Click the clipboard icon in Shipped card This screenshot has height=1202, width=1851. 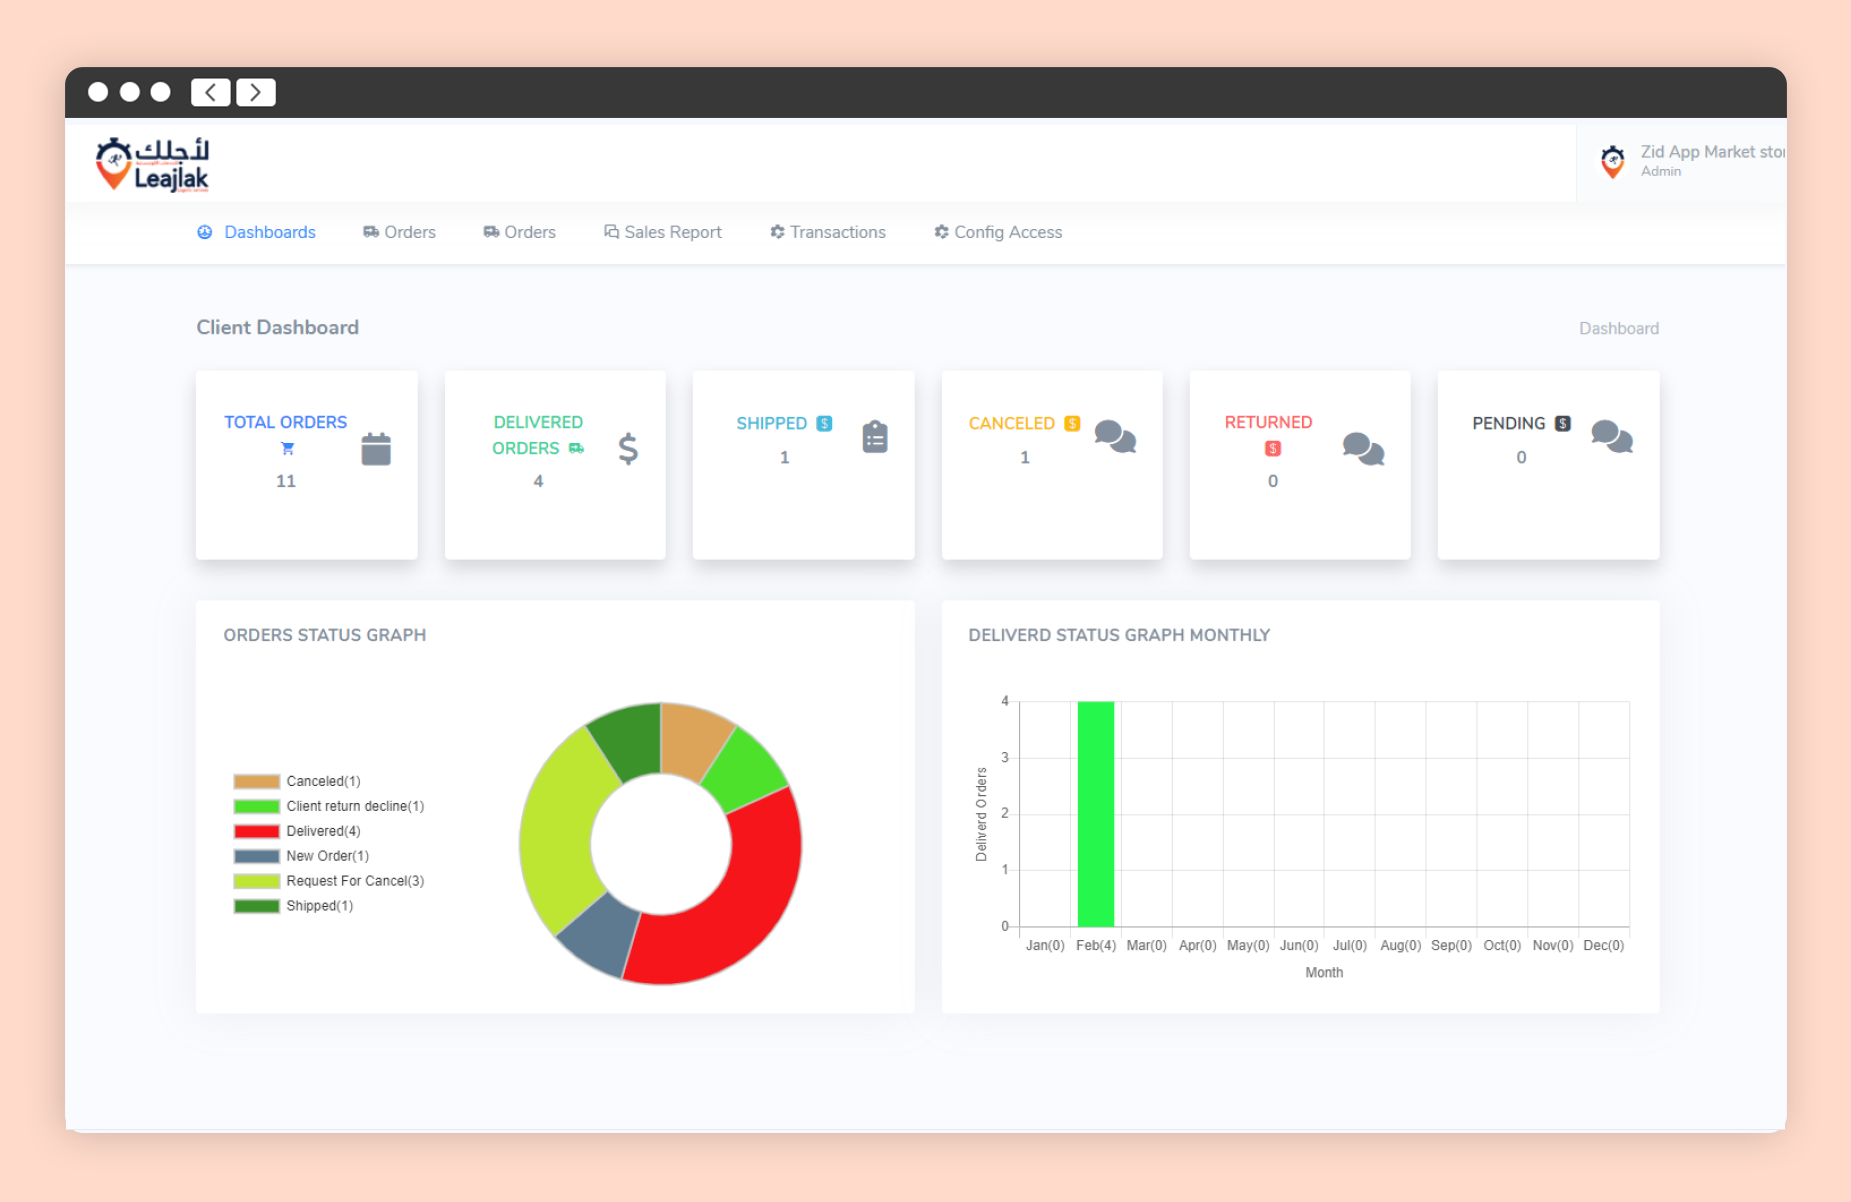tap(875, 437)
